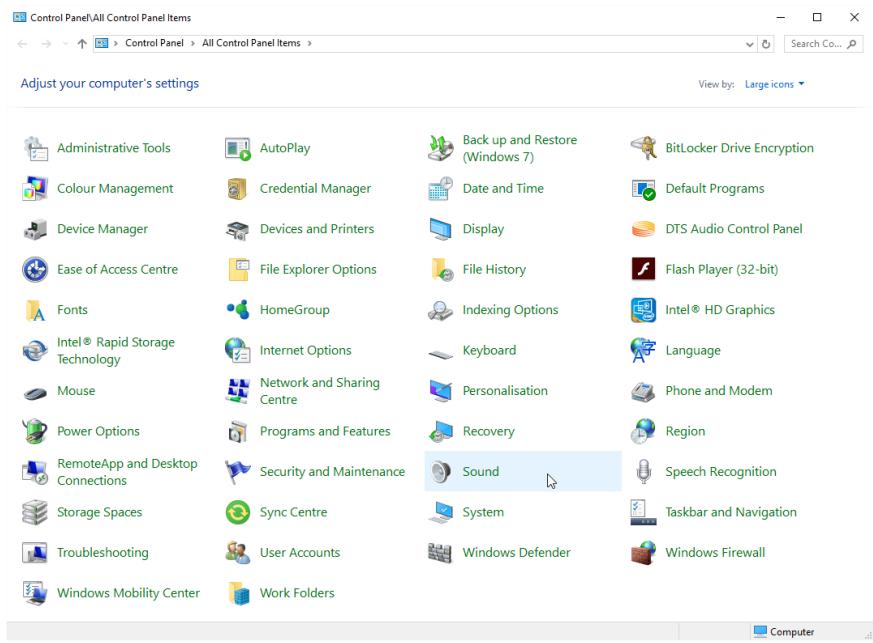The width and height of the screenshot is (873, 643).
Task: Click the AutoPlay icon
Action: point(238,148)
